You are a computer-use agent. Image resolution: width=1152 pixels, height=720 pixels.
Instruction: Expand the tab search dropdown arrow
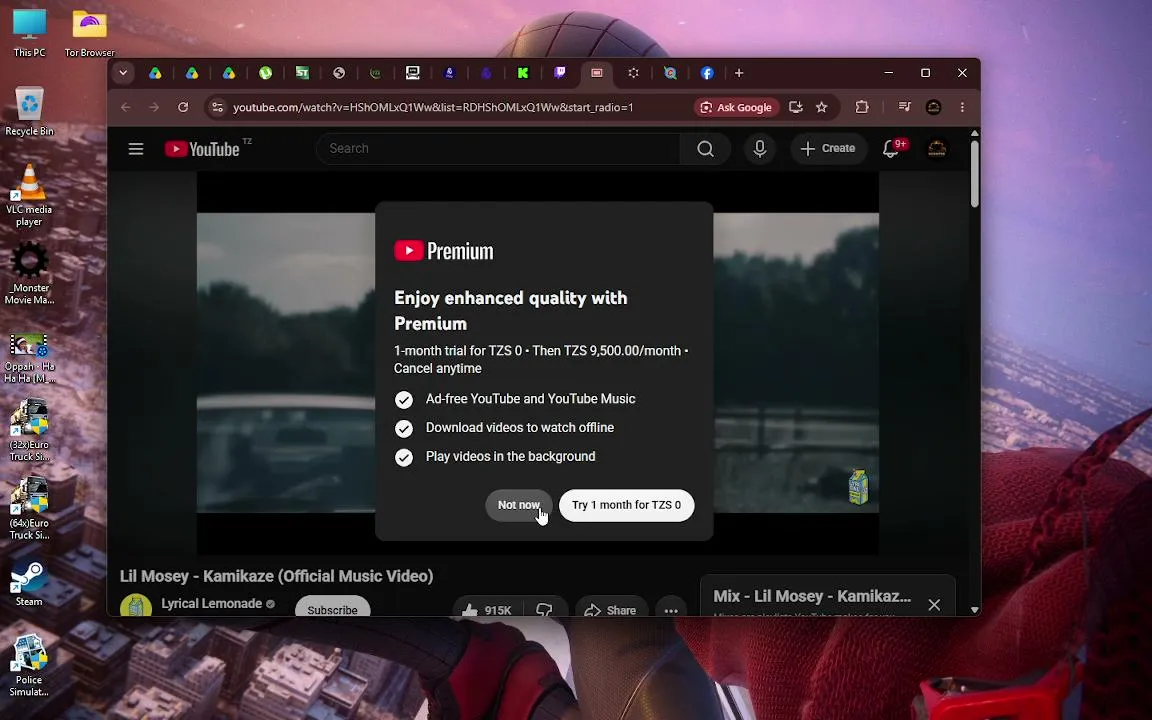pyautogui.click(x=123, y=73)
